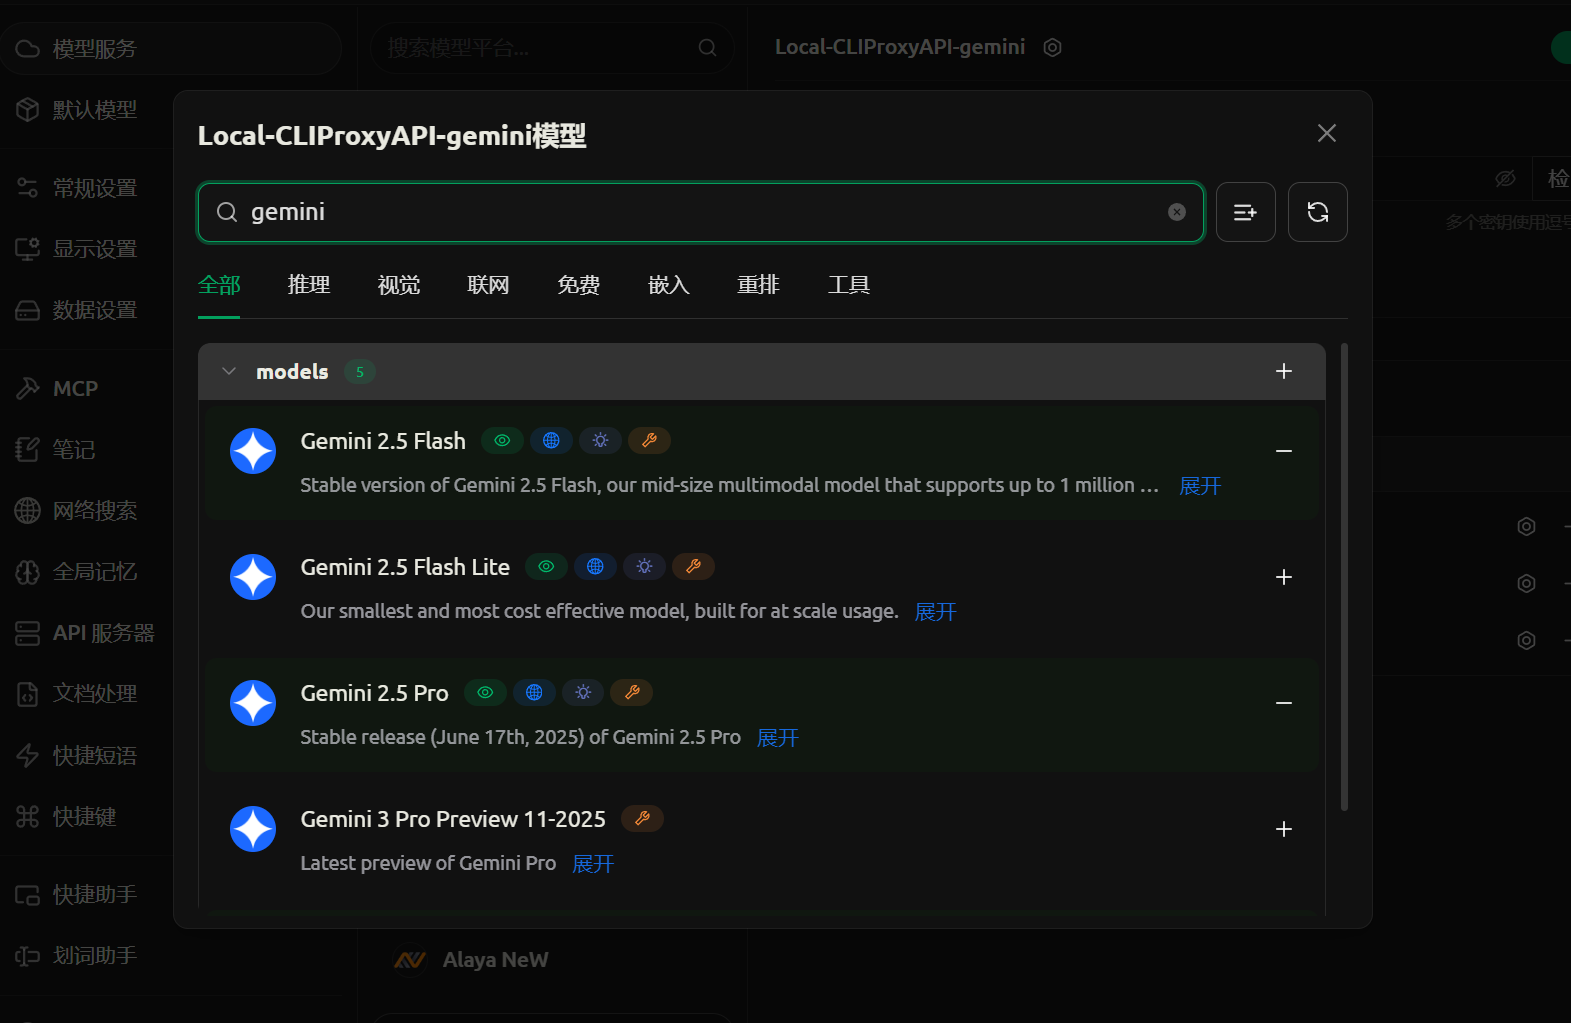Screen dimensions: 1571x1023
Task: Expand the Gemini 3 Pro Preview description
Action: tap(592, 864)
